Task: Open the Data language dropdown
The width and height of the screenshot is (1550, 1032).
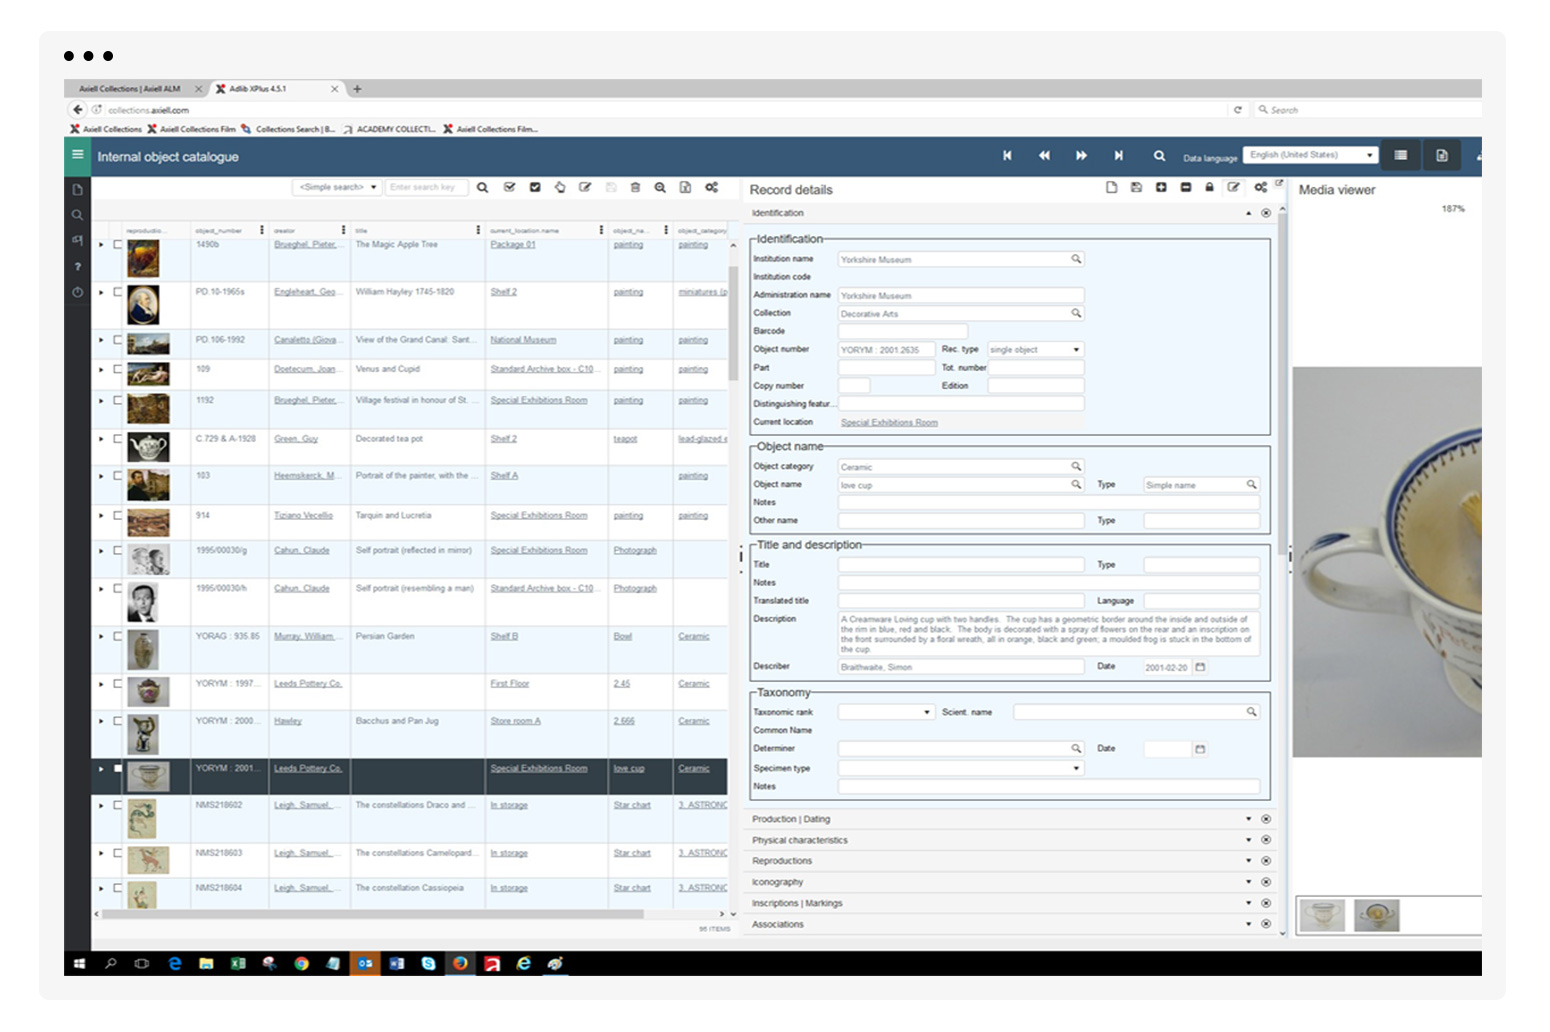Action: click(x=1310, y=155)
